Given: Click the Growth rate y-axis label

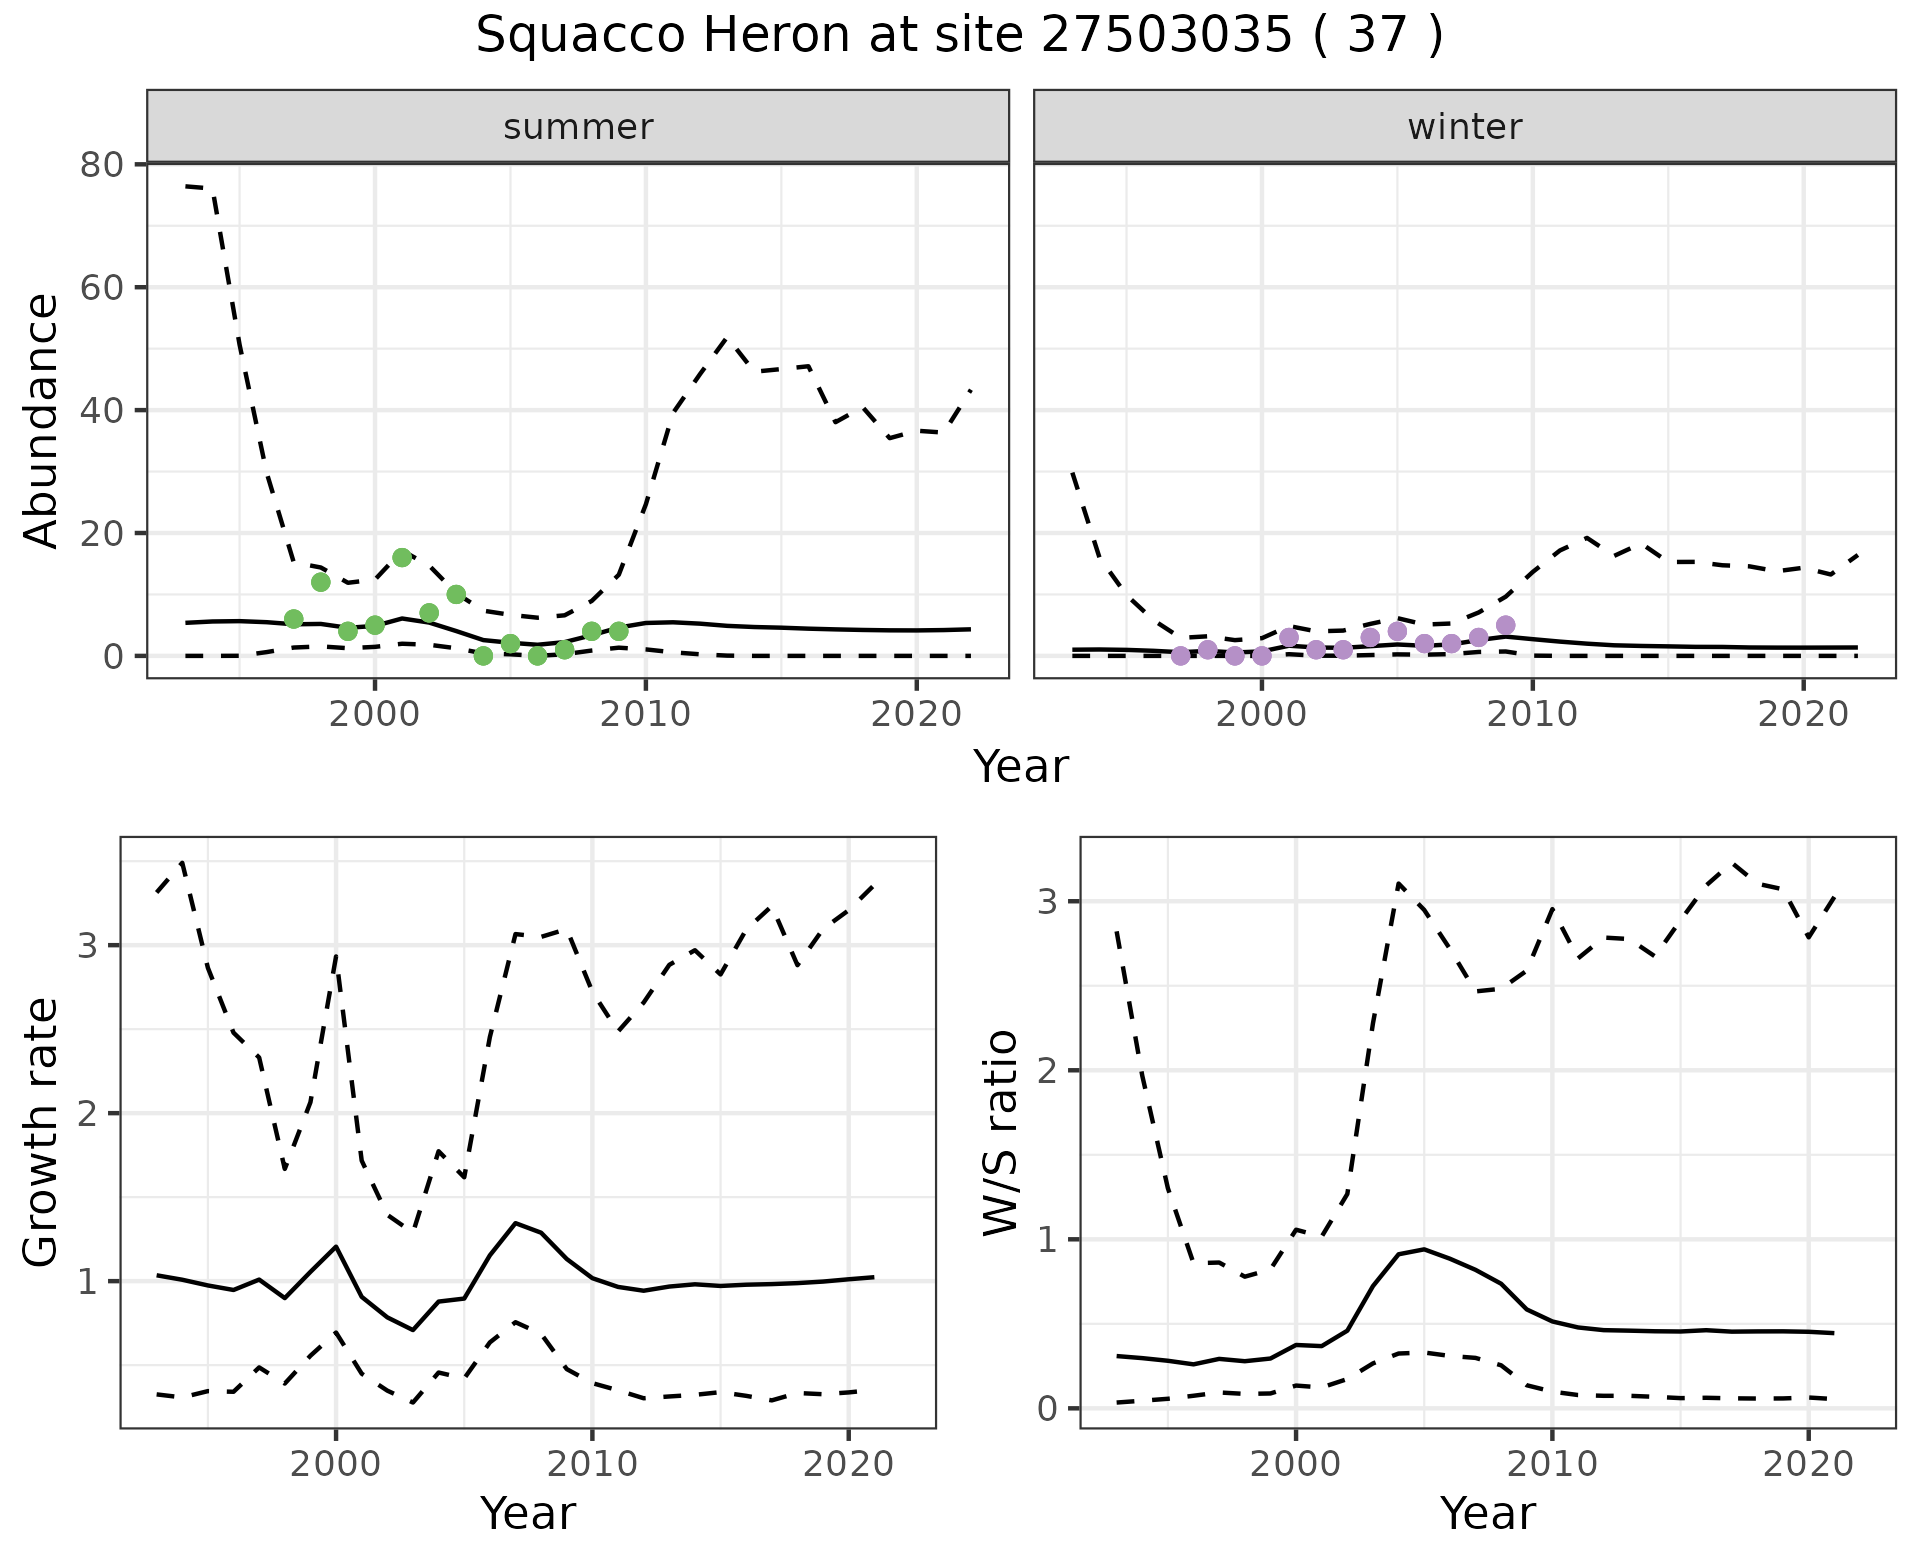Looking at the screenshot, I should click(x=40, y=1132).
